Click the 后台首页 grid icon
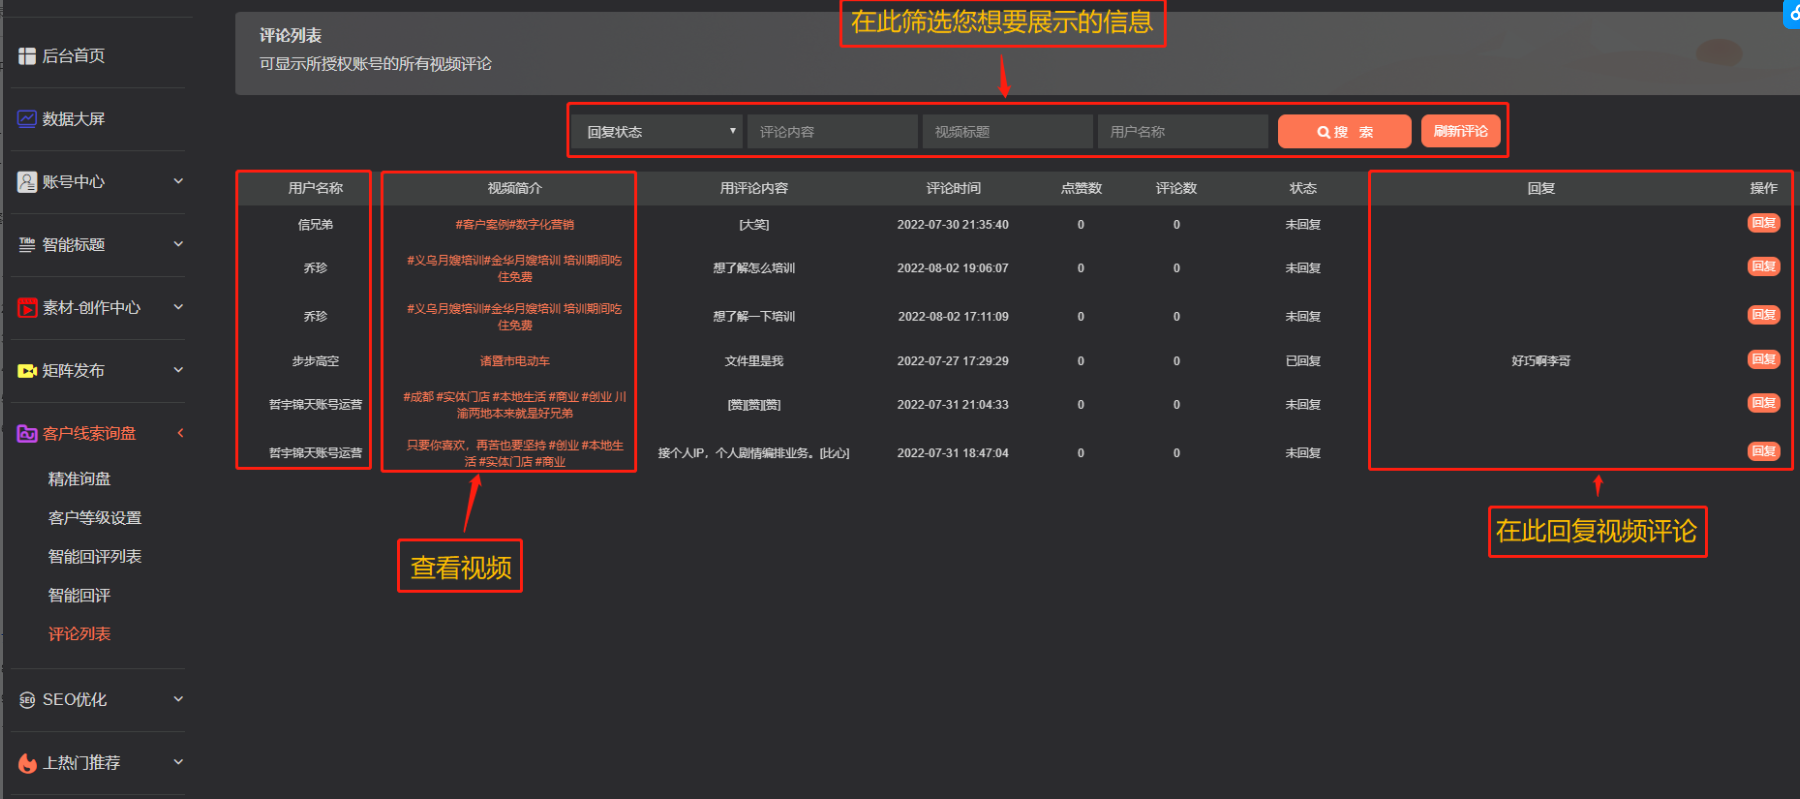1800x799 pixels. [x=27, y=56]
